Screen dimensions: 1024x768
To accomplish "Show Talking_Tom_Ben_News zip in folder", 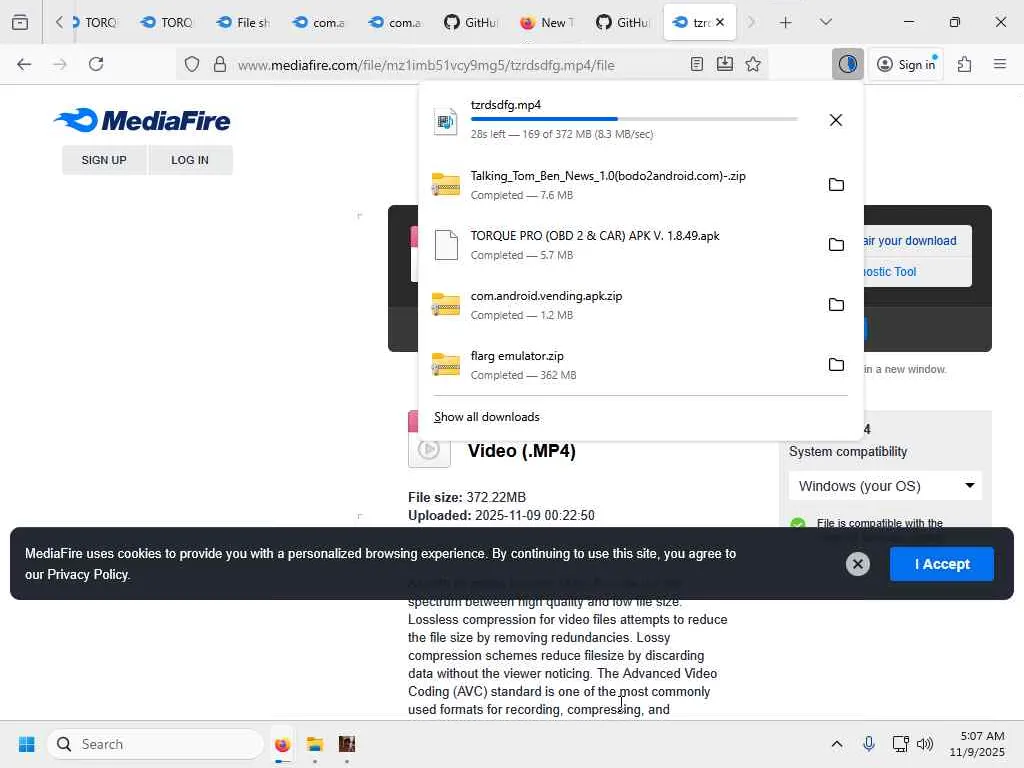I will (x=836, y=185).
